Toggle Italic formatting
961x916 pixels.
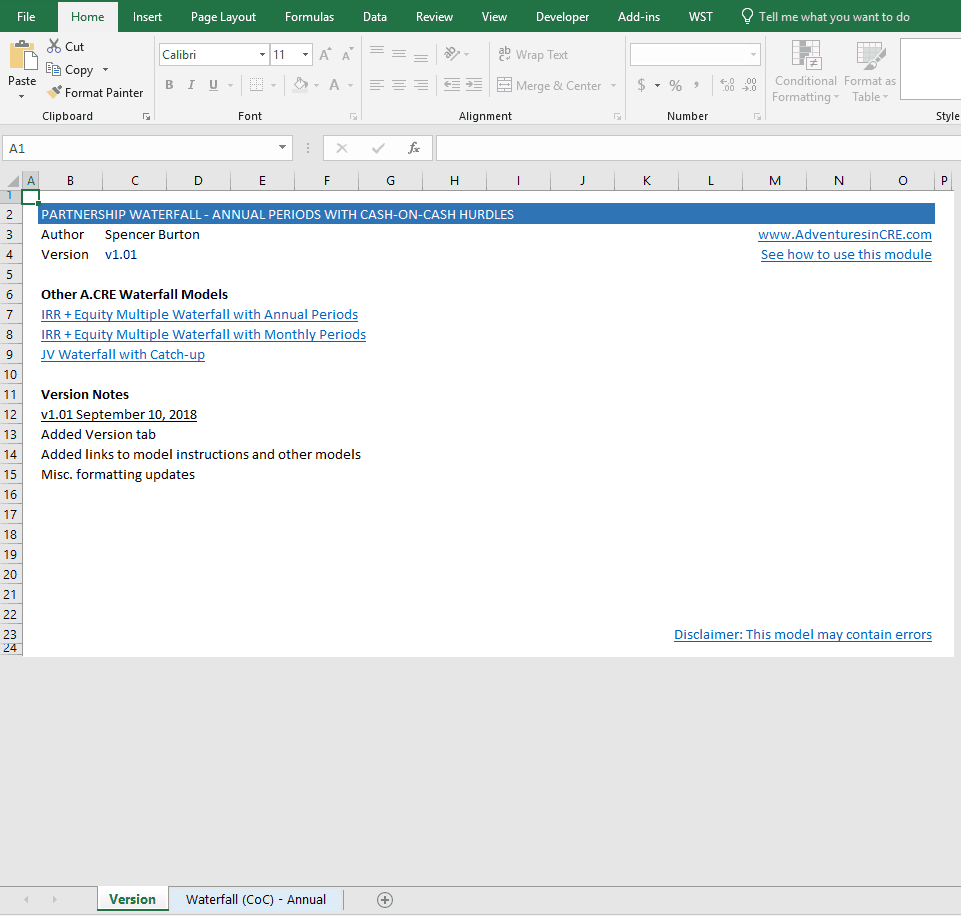pyautogui.click(x=191, y=86)
